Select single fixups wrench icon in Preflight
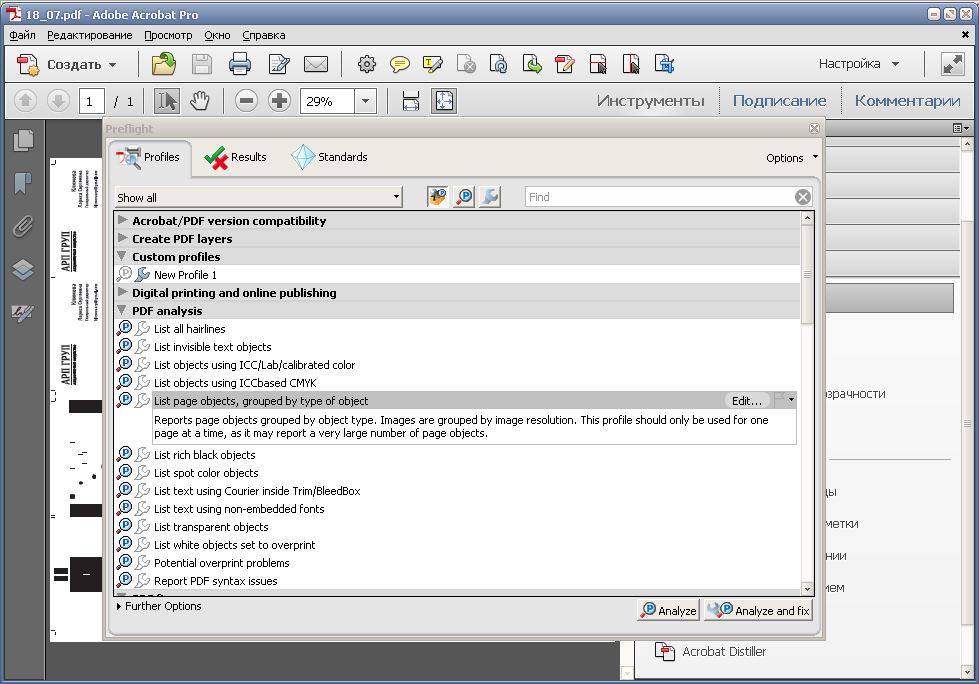 pos(491,197)
